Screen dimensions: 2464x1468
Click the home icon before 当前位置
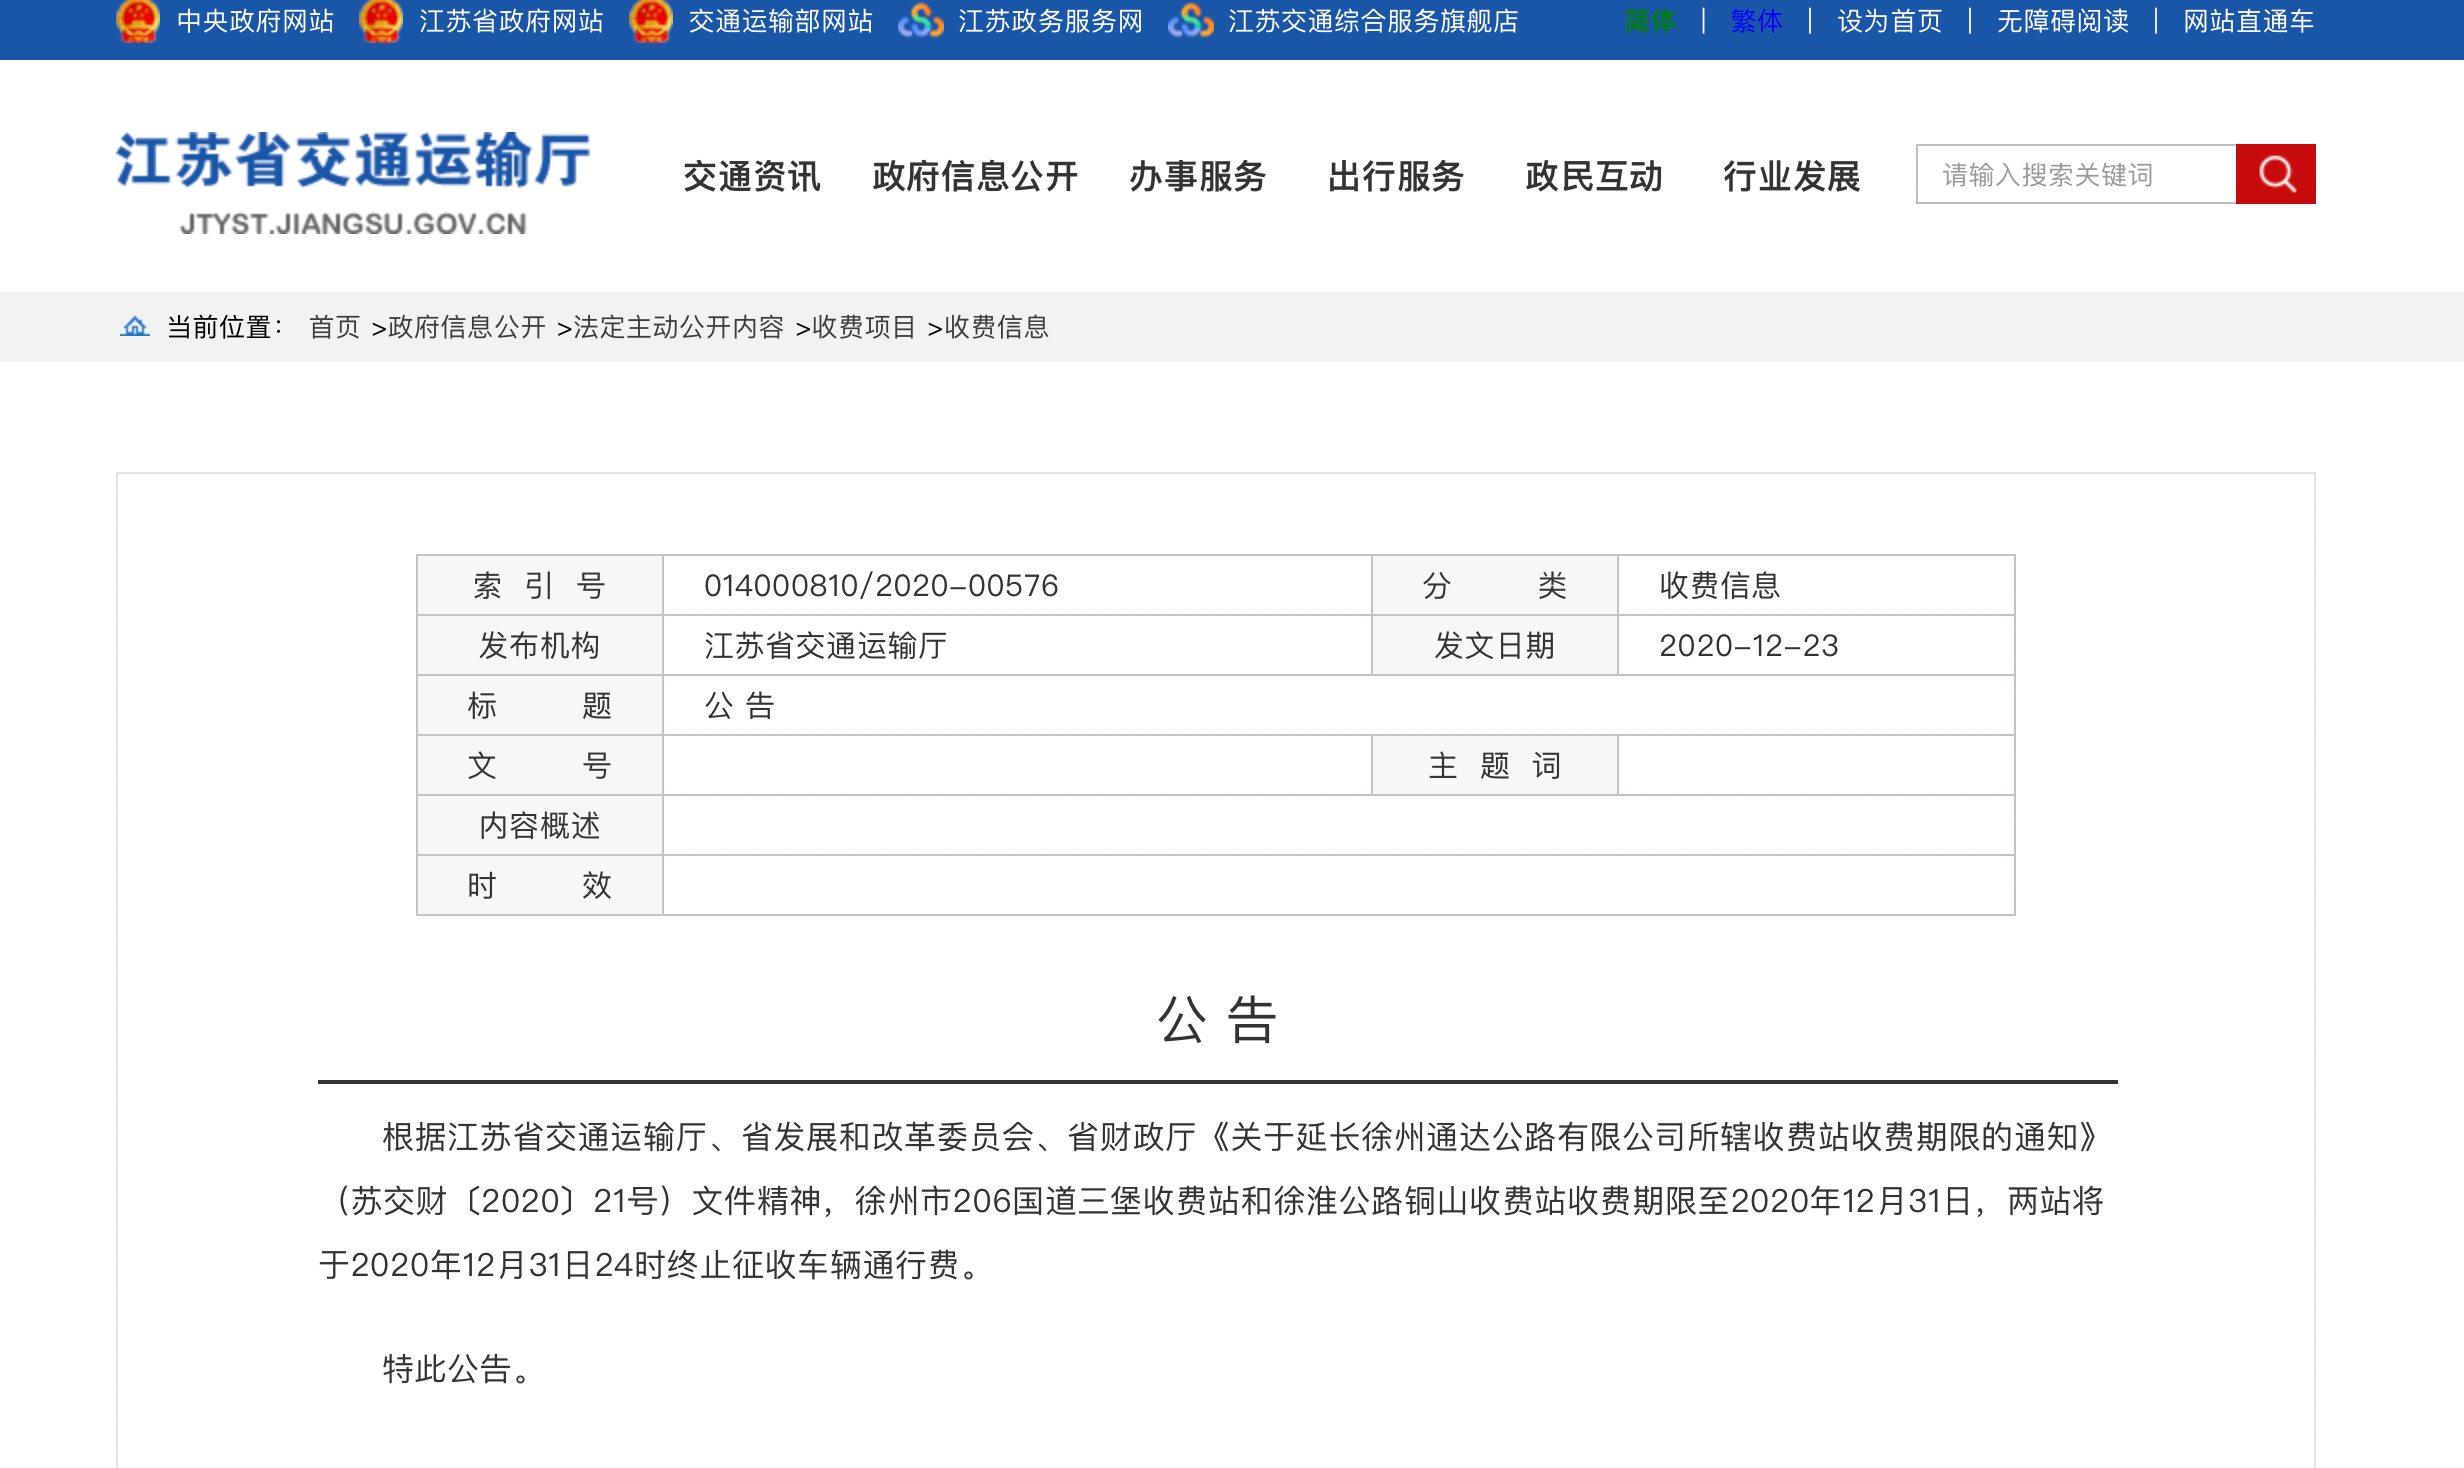coord(134,327)
